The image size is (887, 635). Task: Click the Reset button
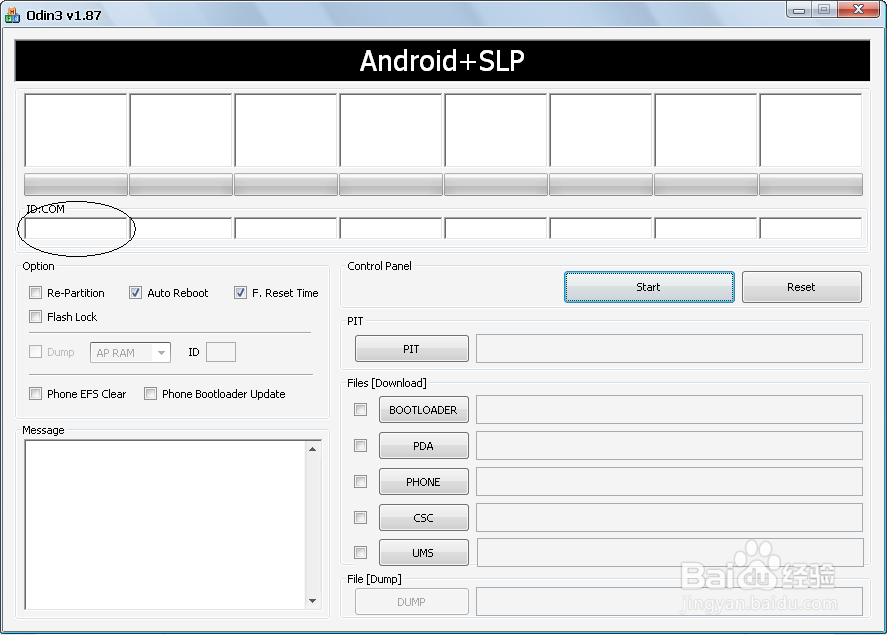[801, 287]
